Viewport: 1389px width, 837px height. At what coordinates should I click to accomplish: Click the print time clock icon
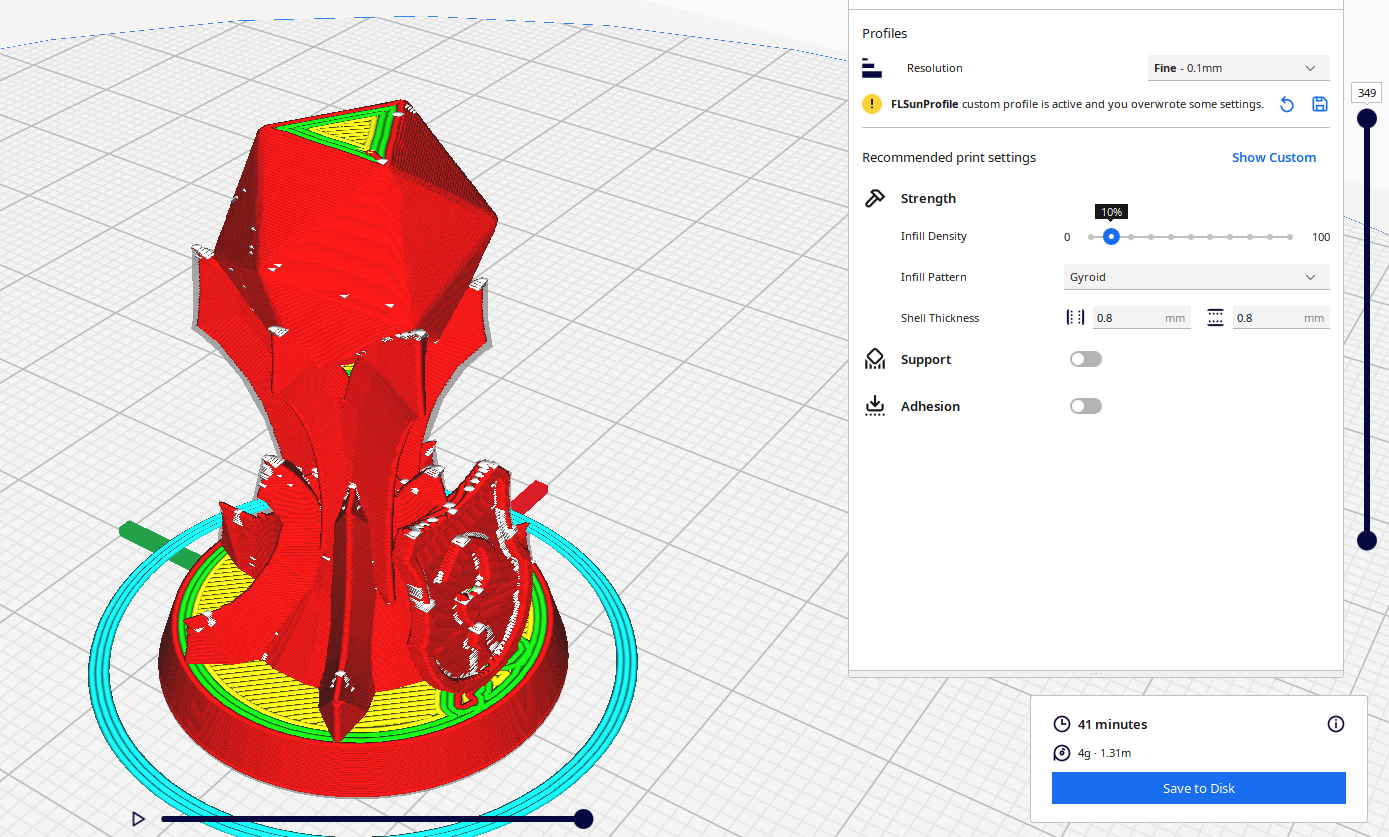(1061, 723)
